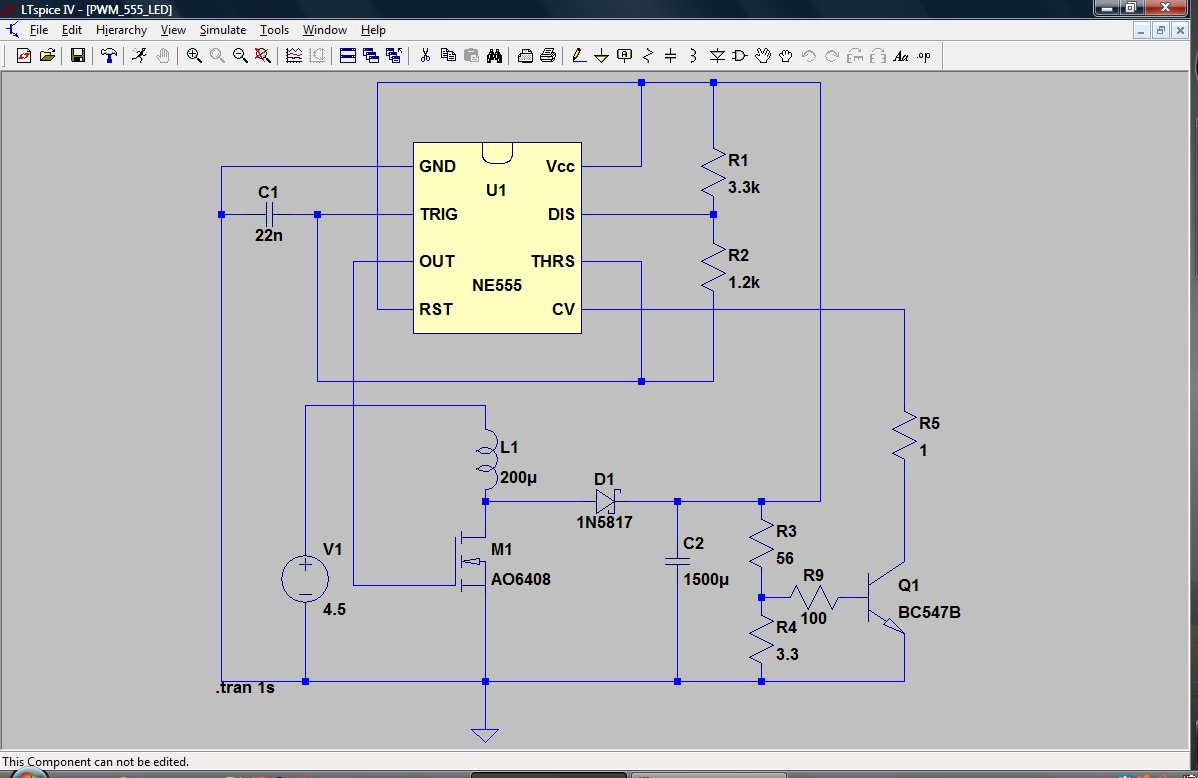Click the Cut scissors icon
The width and height of the screenshot is (1198, 778).
(426, 56)
